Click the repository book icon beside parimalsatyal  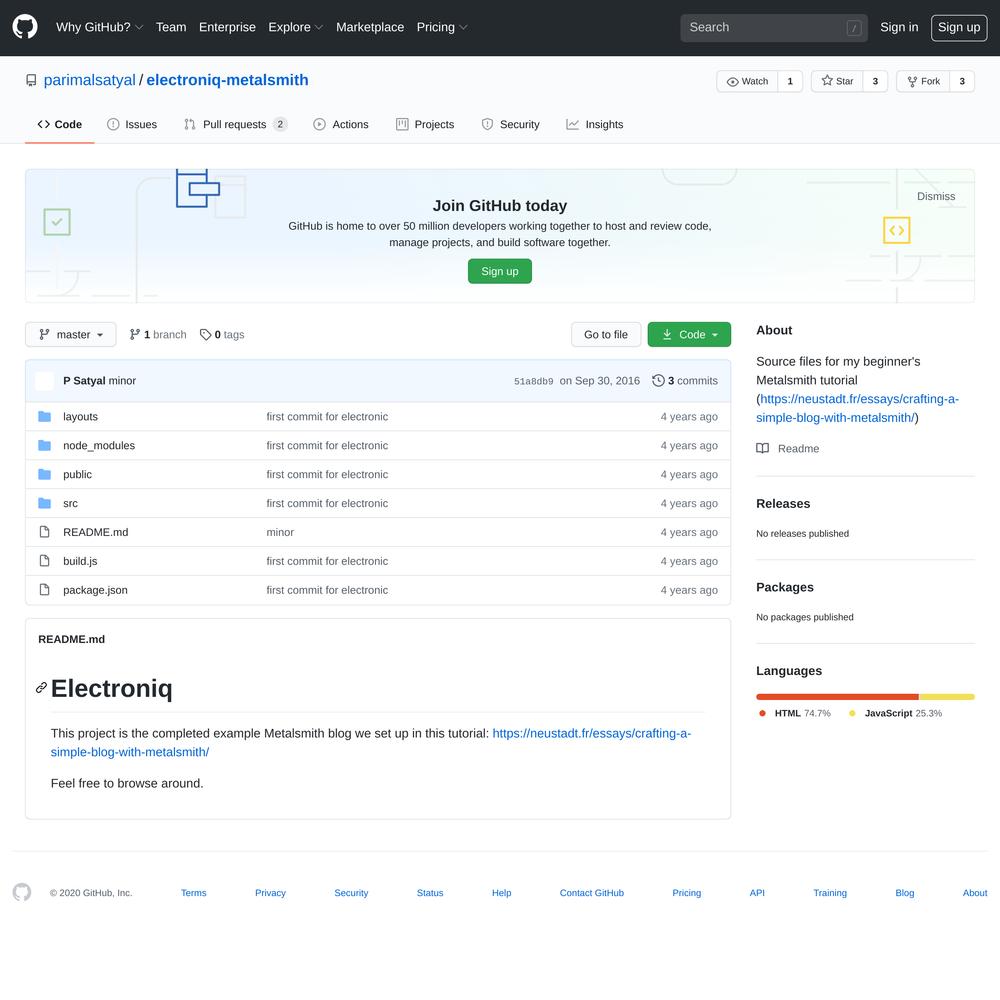(x=31, y=80)
